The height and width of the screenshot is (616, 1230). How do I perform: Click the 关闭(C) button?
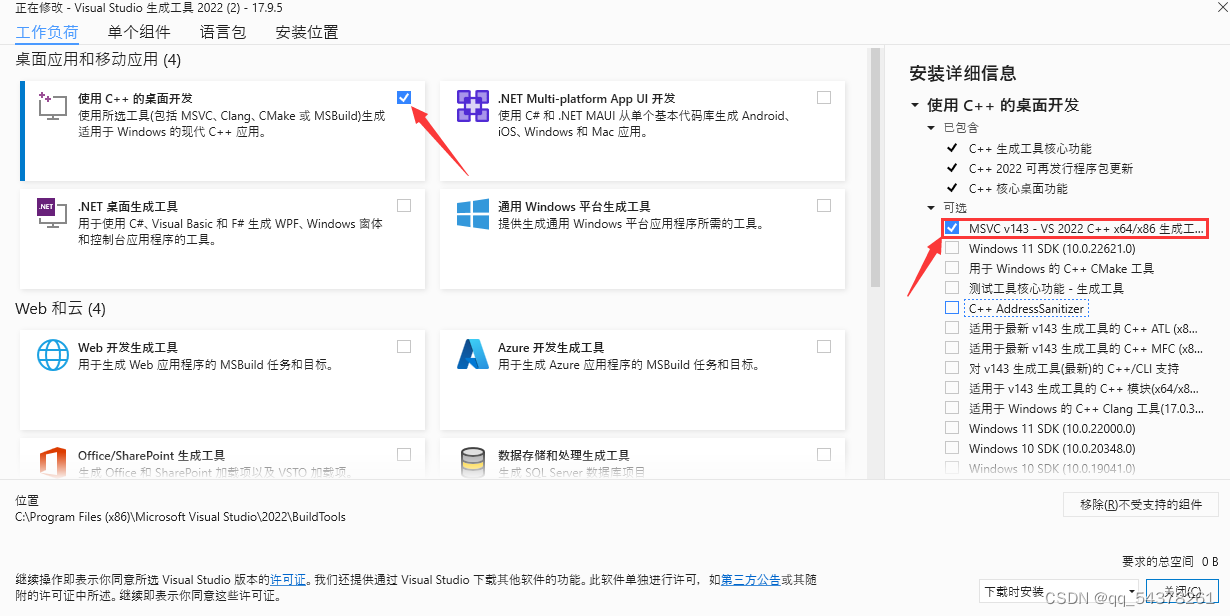click(1182, 591)
